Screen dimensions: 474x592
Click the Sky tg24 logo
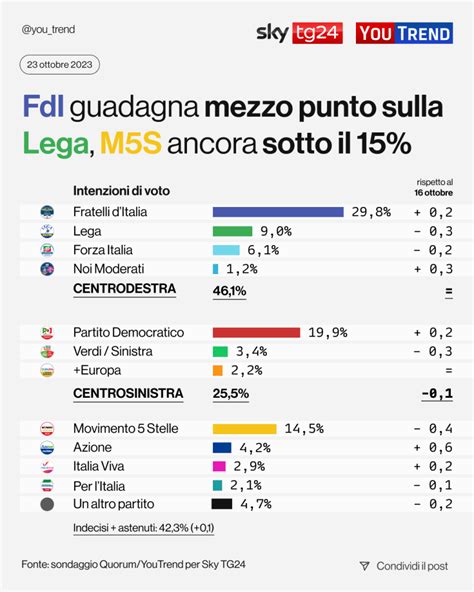(x=300, y=33)
